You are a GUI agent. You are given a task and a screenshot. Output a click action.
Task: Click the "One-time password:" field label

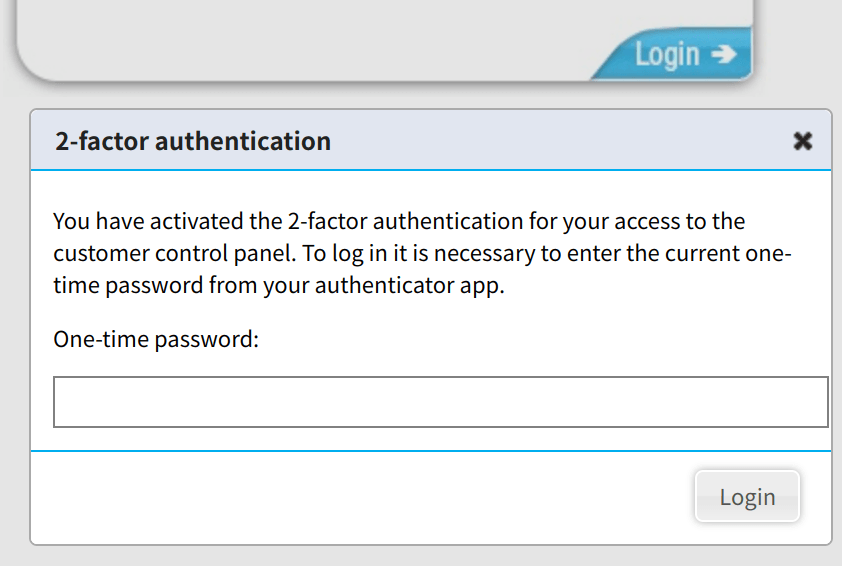[156, 339]
